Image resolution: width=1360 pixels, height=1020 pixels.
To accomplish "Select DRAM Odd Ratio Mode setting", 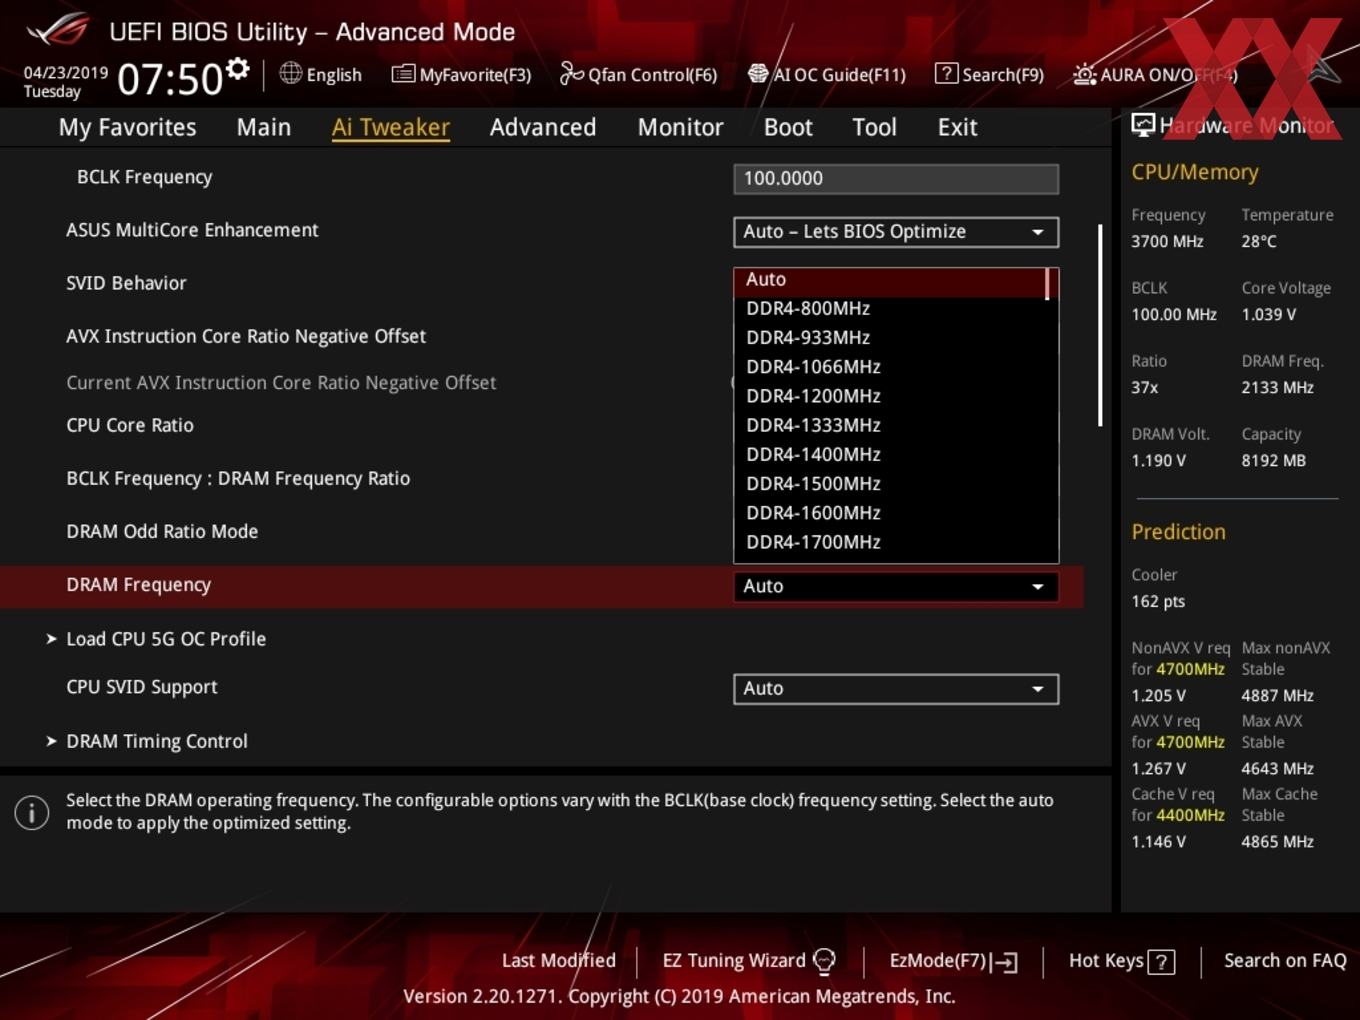I will click(162, 532).
